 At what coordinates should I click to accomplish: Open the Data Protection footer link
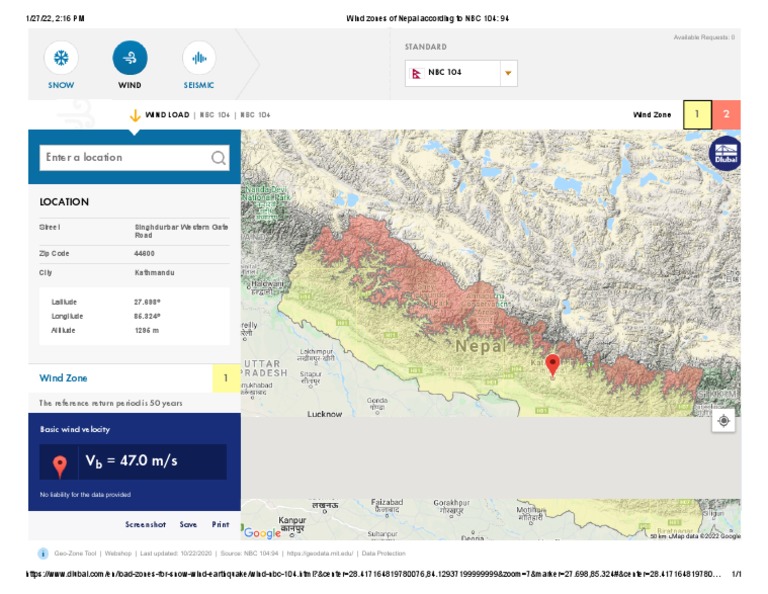[x=384, y=553]
